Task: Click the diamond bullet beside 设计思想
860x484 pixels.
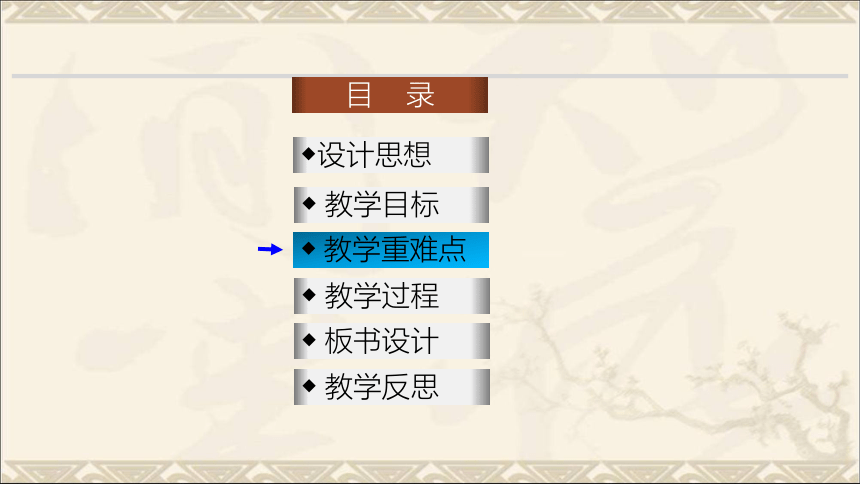Action: click(x=309, y=154)
